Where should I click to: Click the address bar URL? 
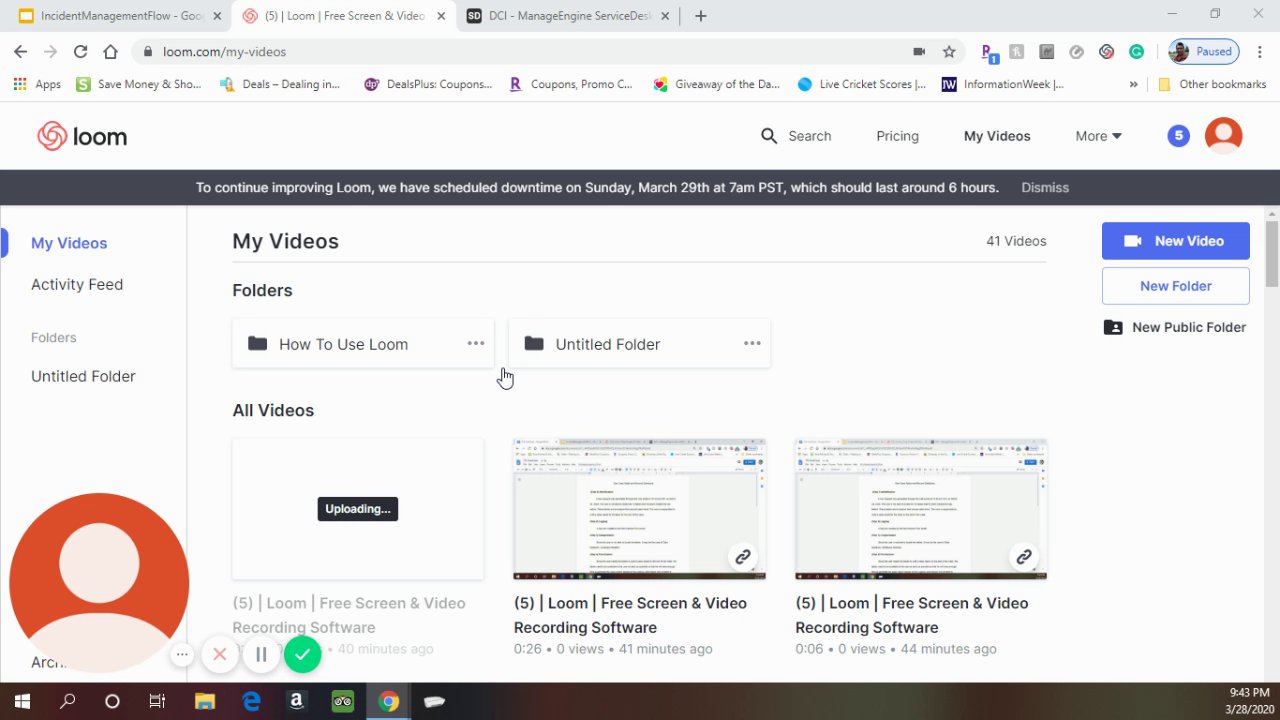click(x=224, y=52)
